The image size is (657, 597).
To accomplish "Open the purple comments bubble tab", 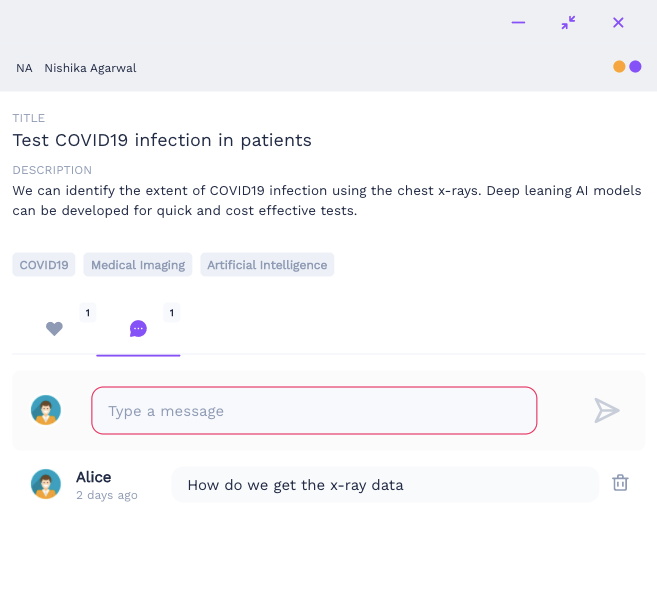I will click(x=138, y=328).
